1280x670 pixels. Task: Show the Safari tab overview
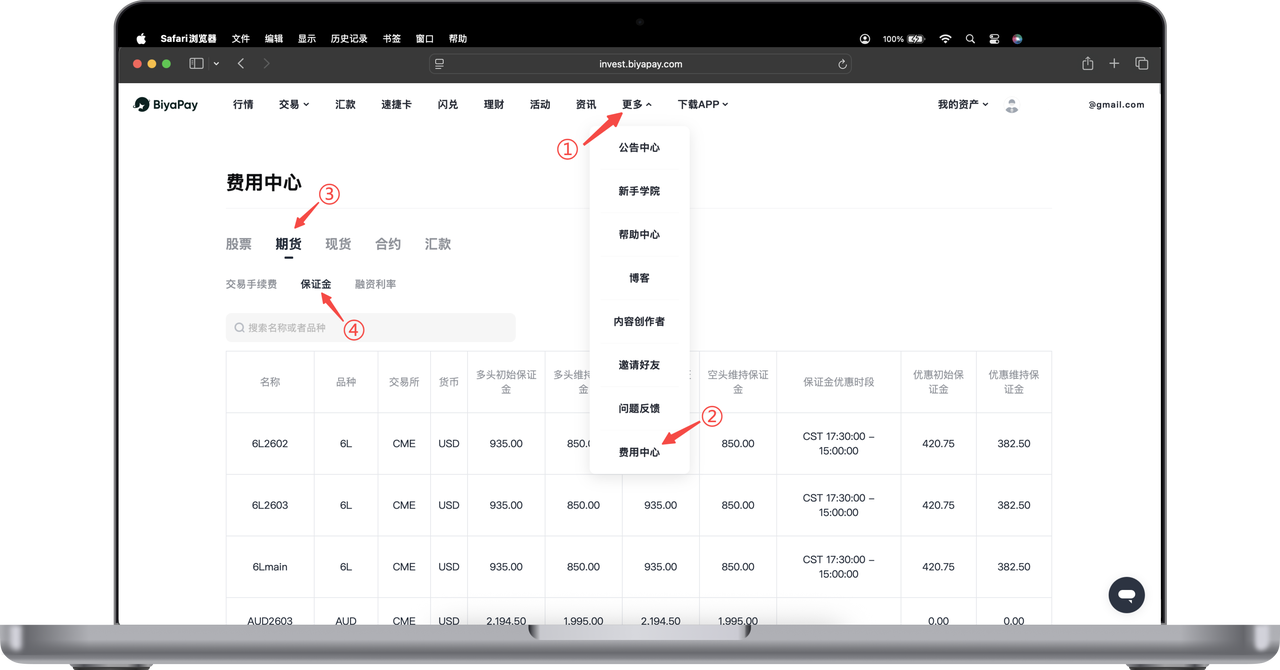point(1141,64)
